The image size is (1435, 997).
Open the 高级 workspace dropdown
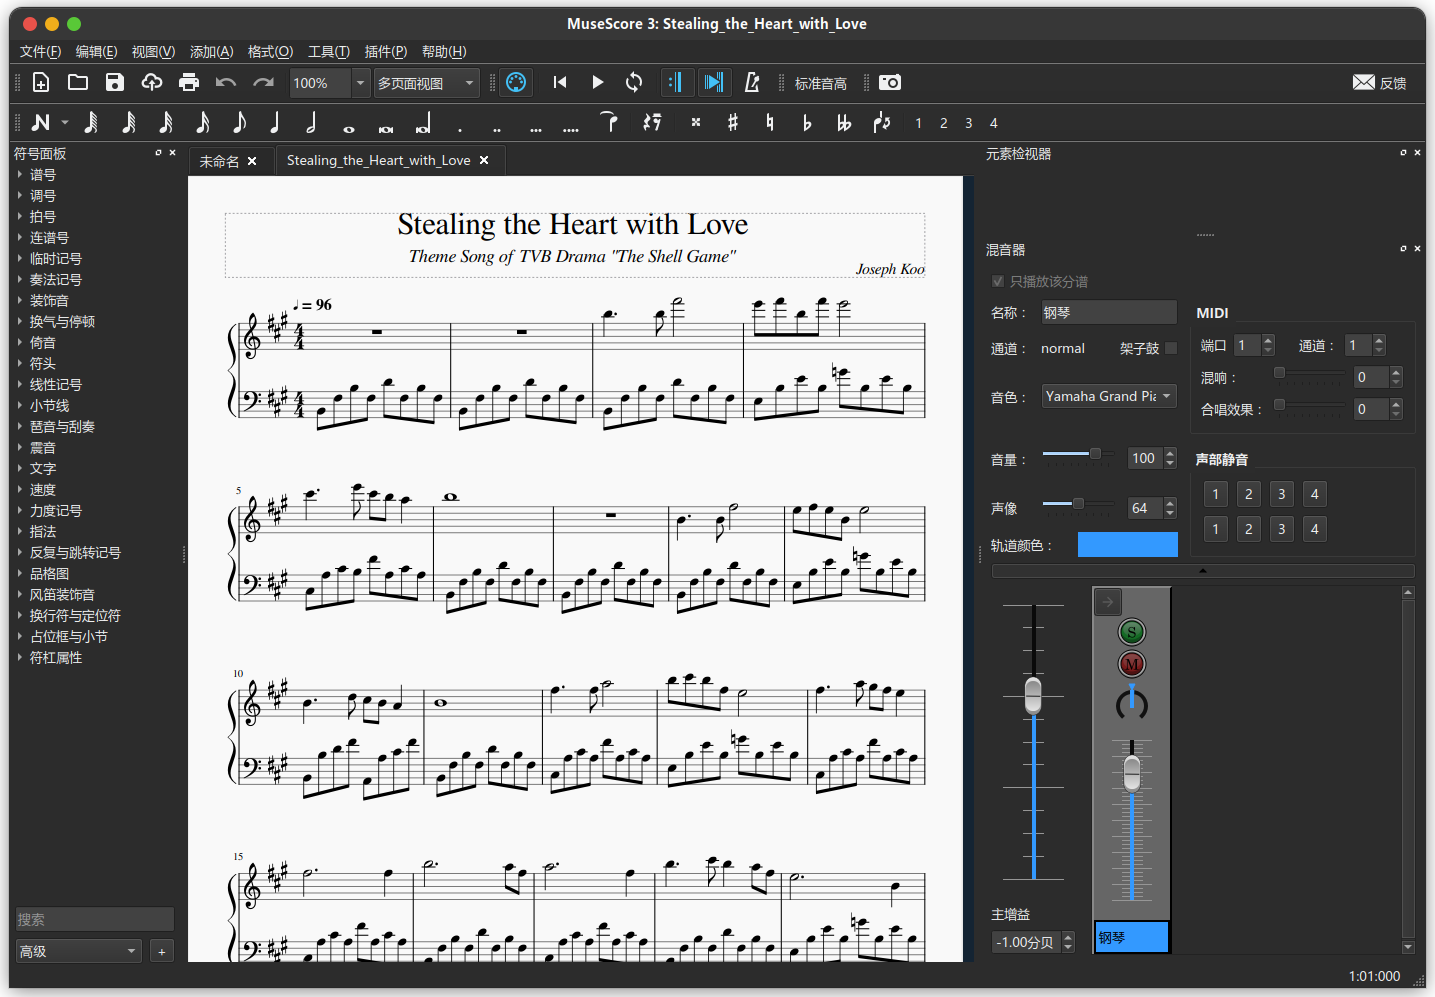click(78, 951)
